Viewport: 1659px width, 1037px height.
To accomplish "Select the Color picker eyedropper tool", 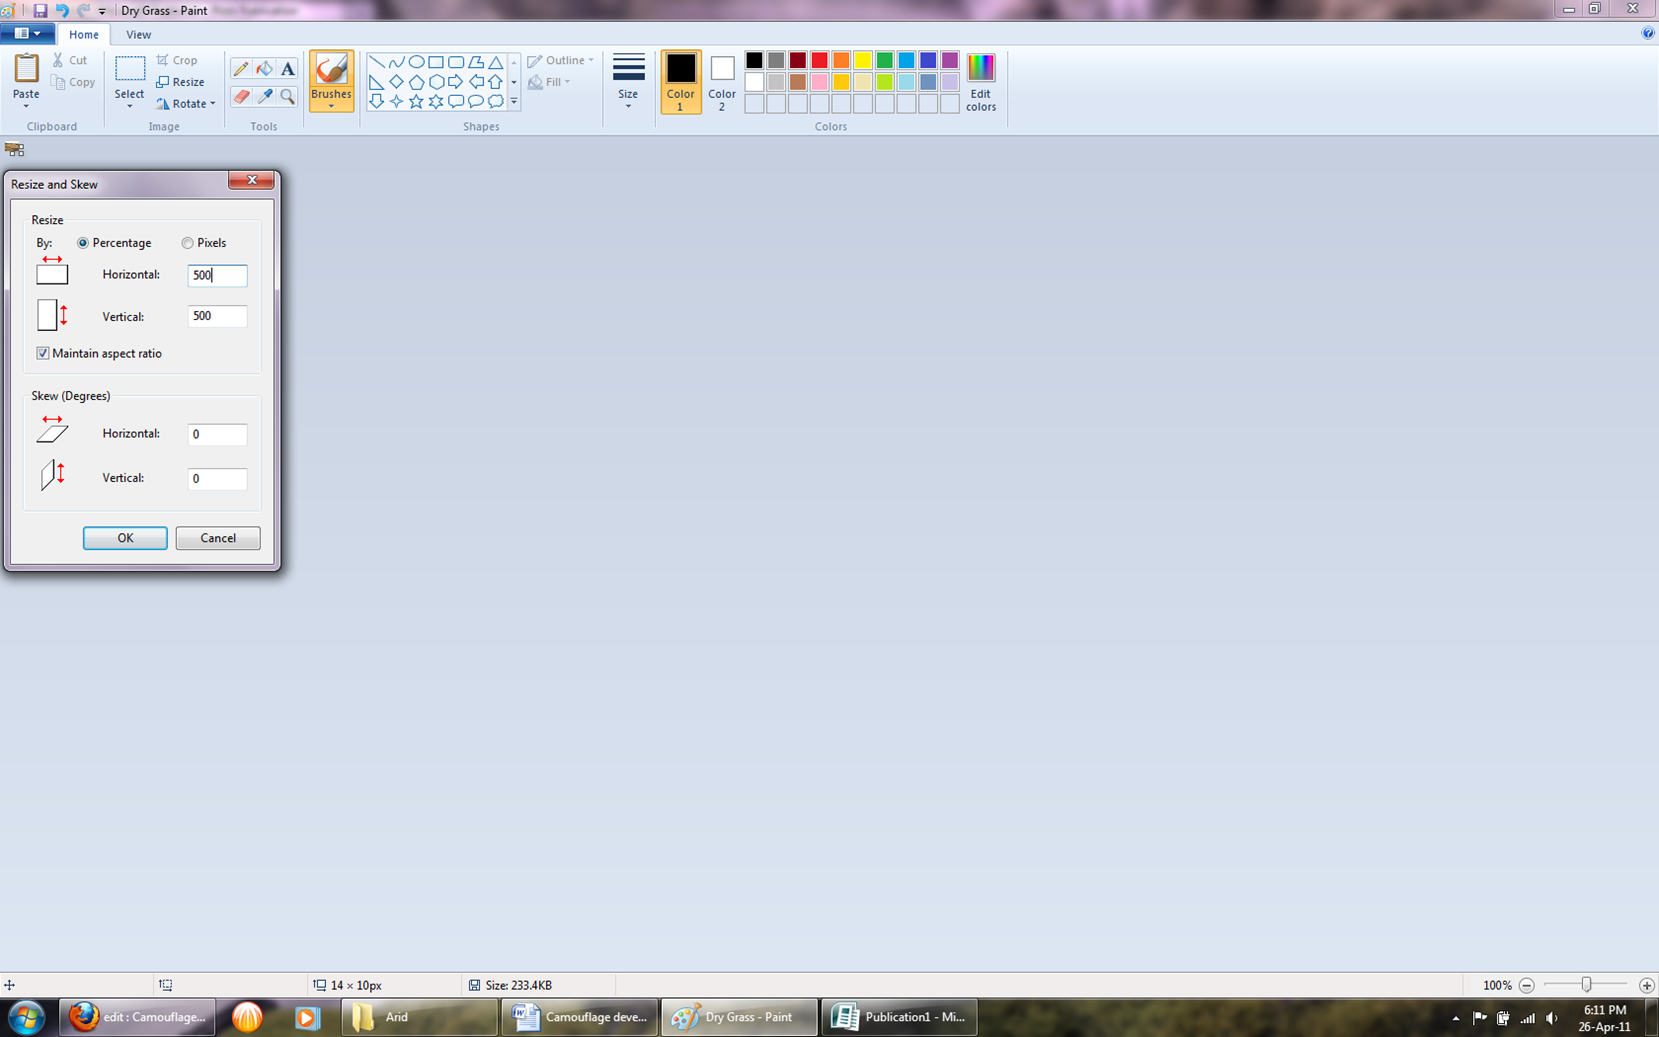I will point(264,97).
